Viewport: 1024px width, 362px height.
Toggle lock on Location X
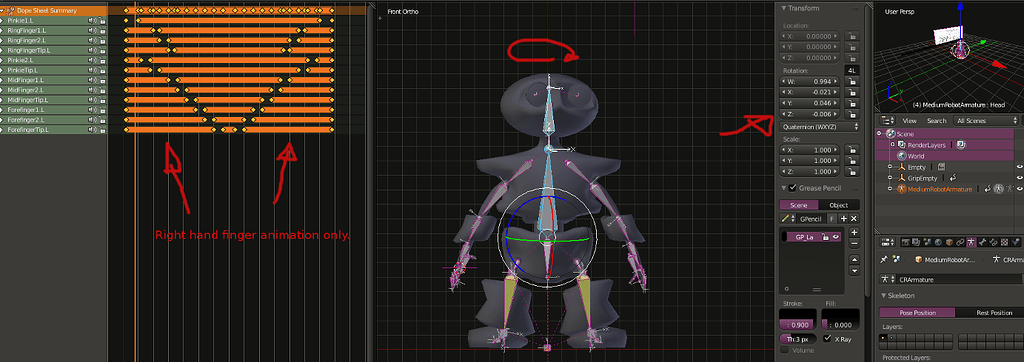click(x=852, y=37)
